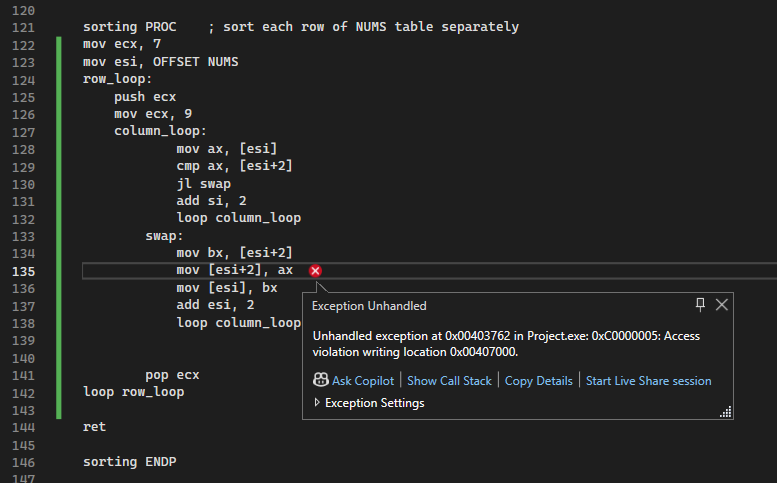Screen dimensions: 777x483
Task: Click line number 146 in the gutter
Action: 23,463
